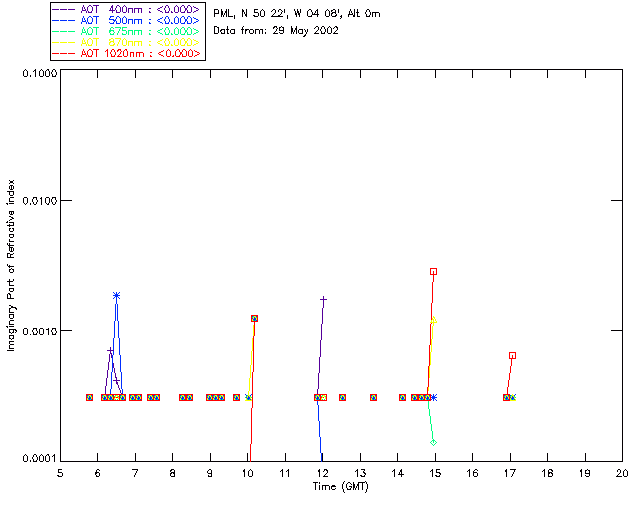Click the red square peak marker just after 10:00

coord(254,318)
